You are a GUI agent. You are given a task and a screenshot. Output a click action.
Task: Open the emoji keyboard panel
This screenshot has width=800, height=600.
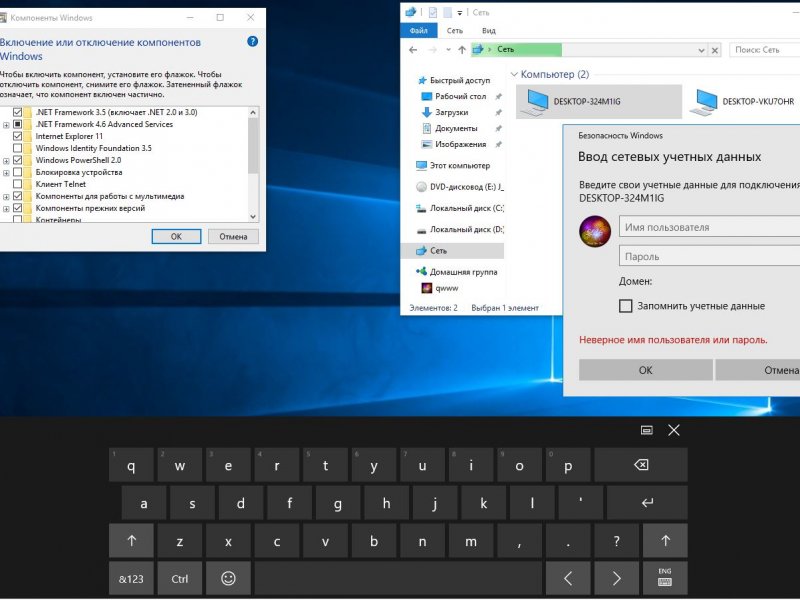pos(228,579)
